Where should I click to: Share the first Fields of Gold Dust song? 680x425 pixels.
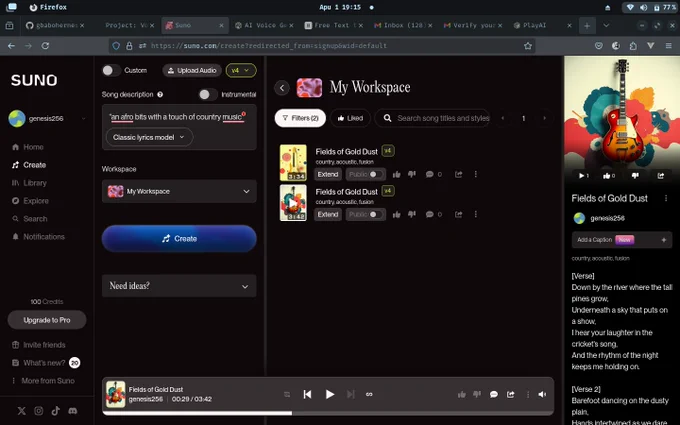458,174
